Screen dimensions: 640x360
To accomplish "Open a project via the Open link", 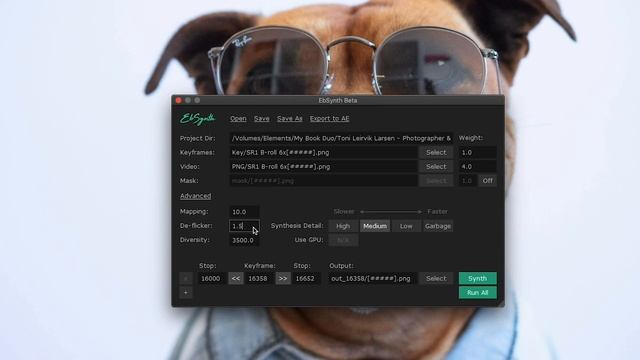I will coord(238,118).
